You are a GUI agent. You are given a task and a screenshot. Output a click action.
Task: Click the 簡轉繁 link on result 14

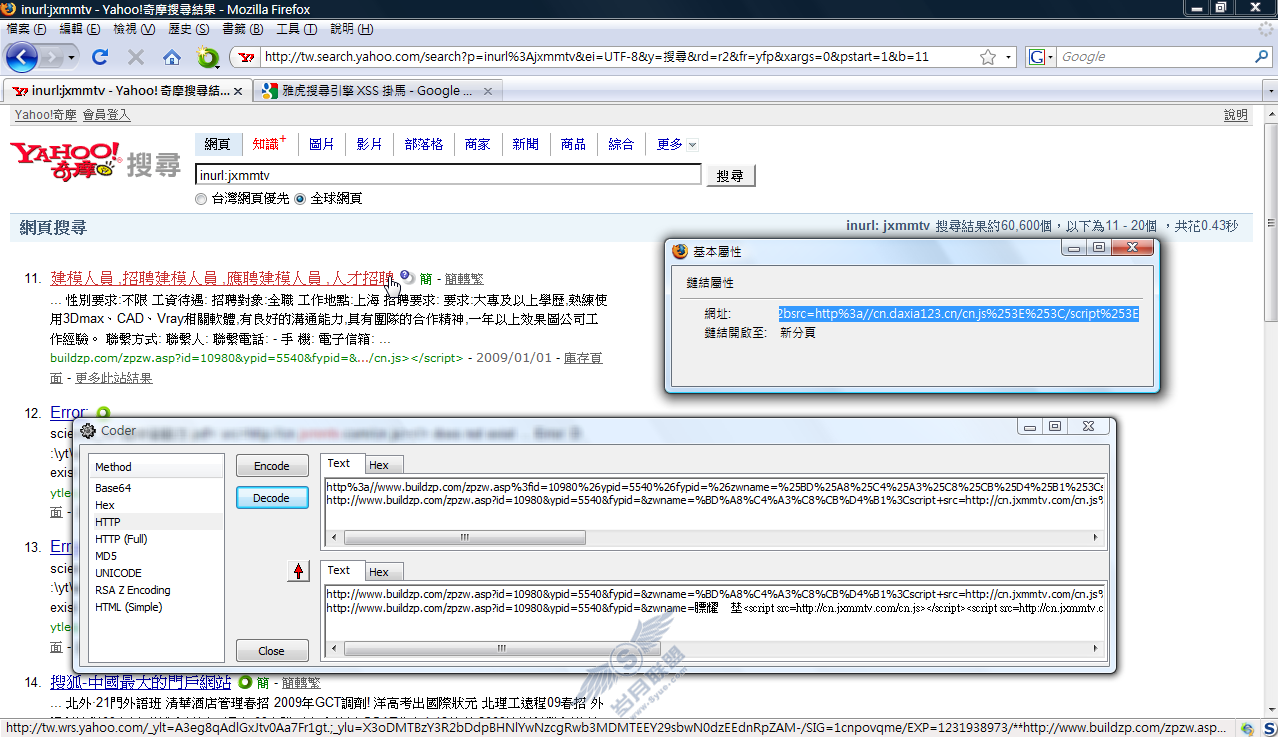click(x=301, y=683)
